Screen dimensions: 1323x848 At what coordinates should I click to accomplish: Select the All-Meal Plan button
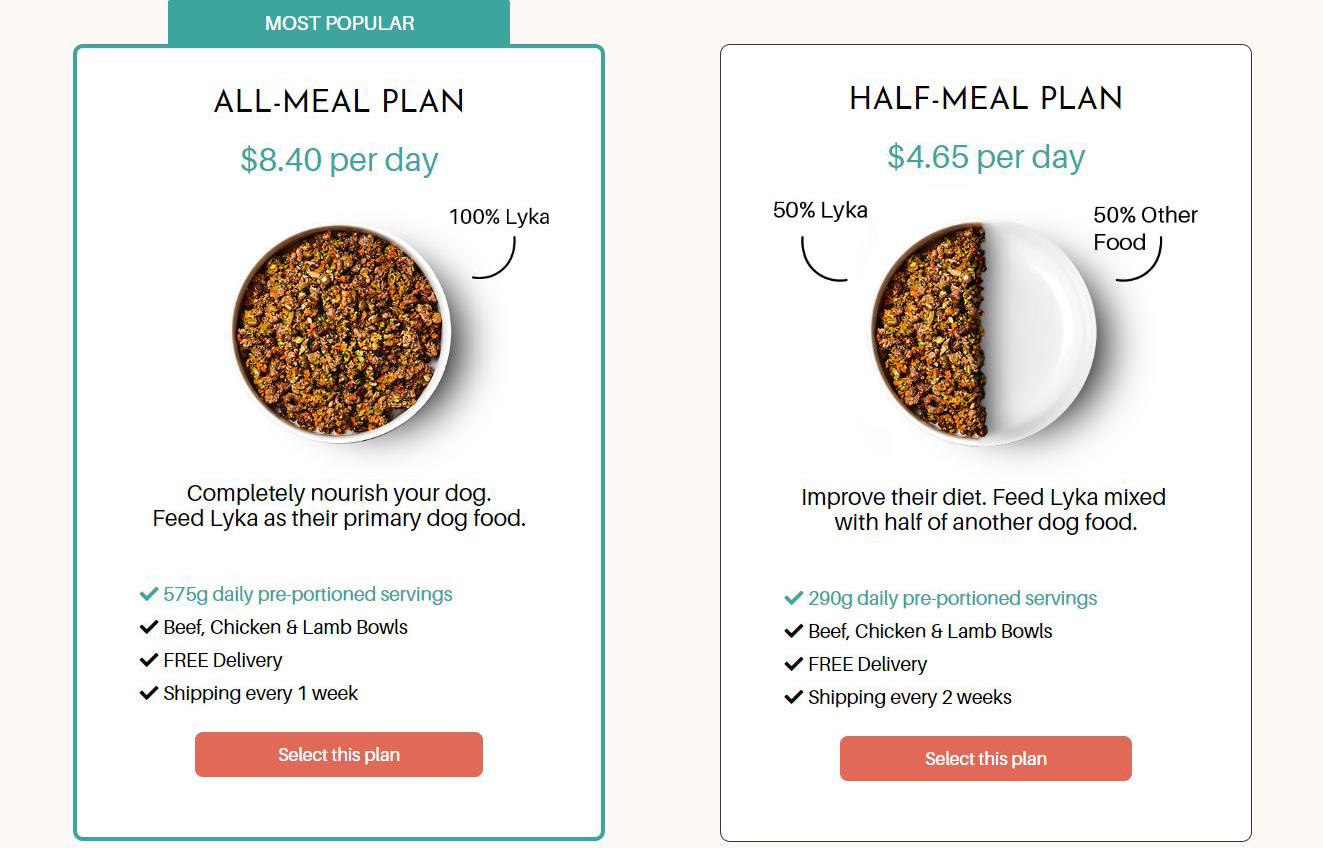pyautogui.click(x=338, y=755)
